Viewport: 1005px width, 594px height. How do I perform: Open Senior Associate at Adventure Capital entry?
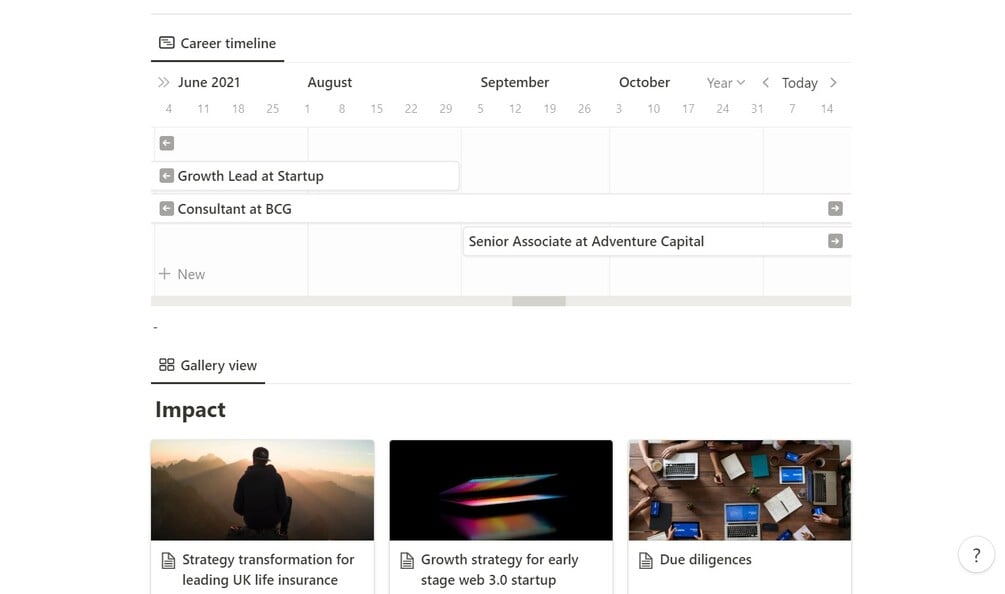pos(657,242)
